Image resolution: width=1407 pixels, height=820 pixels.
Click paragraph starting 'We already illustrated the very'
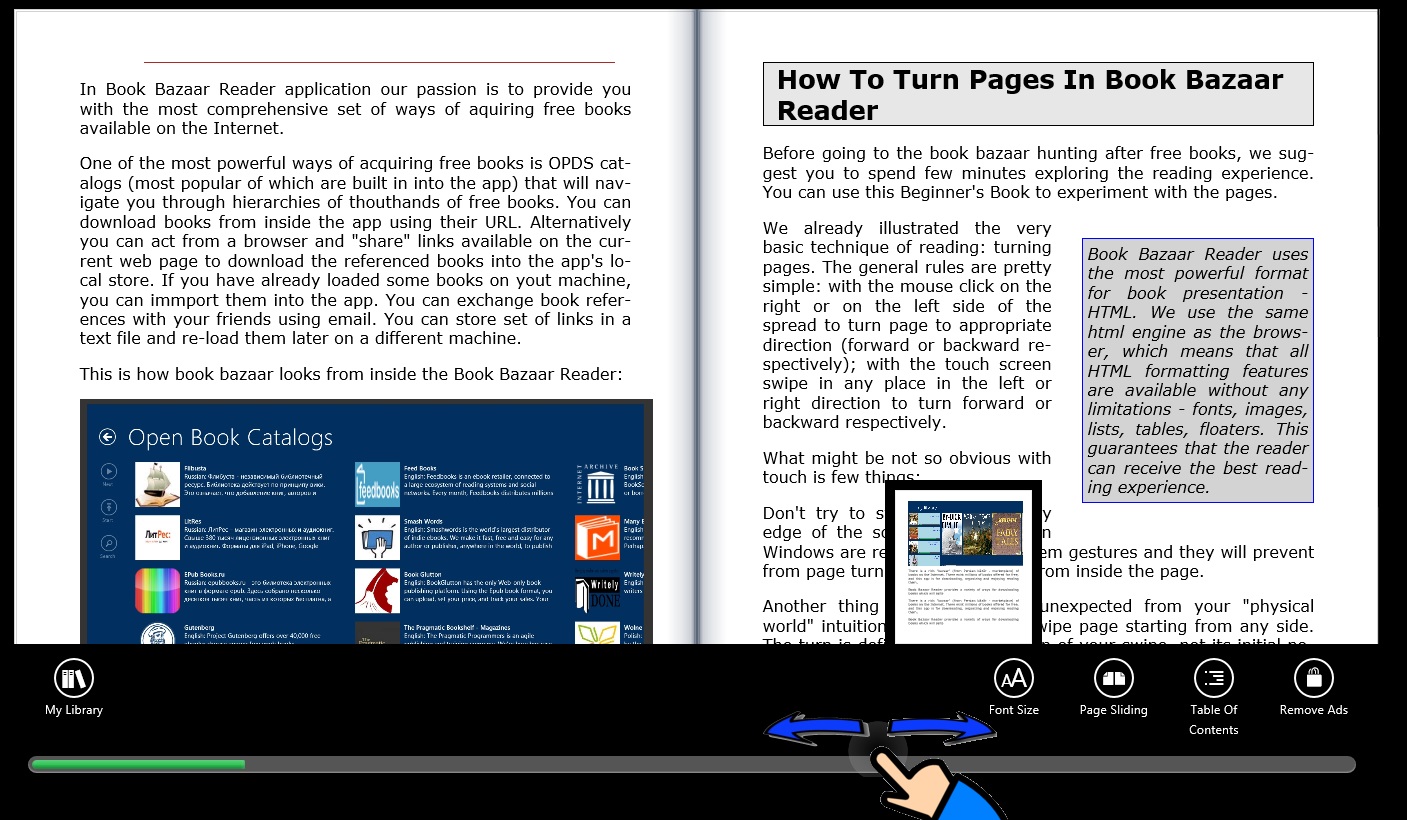pyautogui.click(x=907, y=325)
